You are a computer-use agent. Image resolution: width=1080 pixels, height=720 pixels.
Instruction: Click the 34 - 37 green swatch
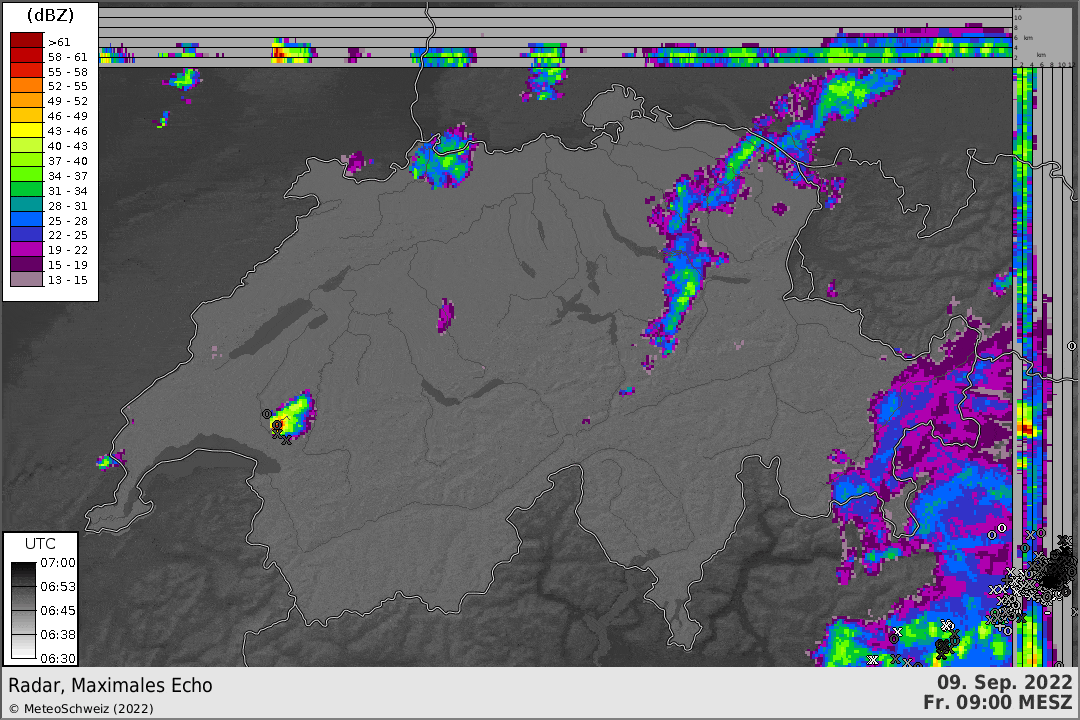tap(26, 175)
